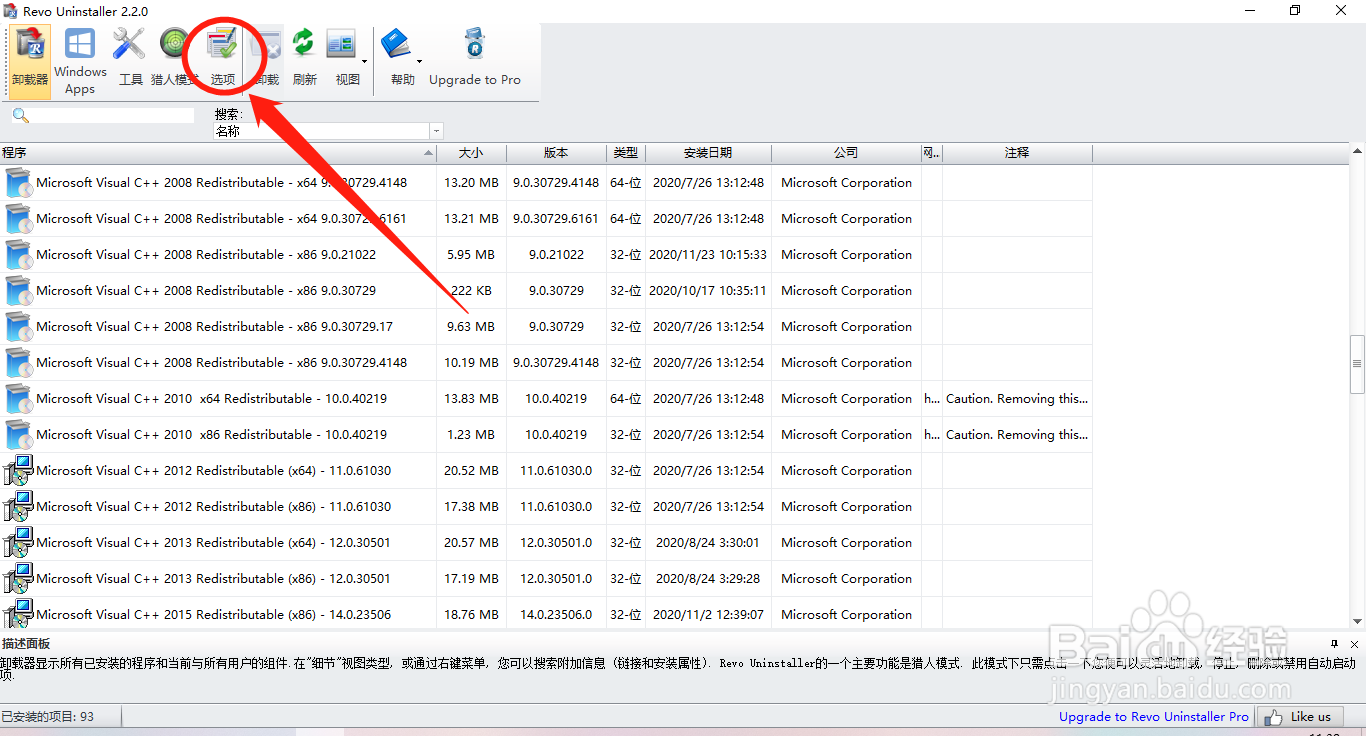This screenshot has width=1366, height=736.
Task: Click the vertical scrollbar thumb
Action: click(1357, 365)
